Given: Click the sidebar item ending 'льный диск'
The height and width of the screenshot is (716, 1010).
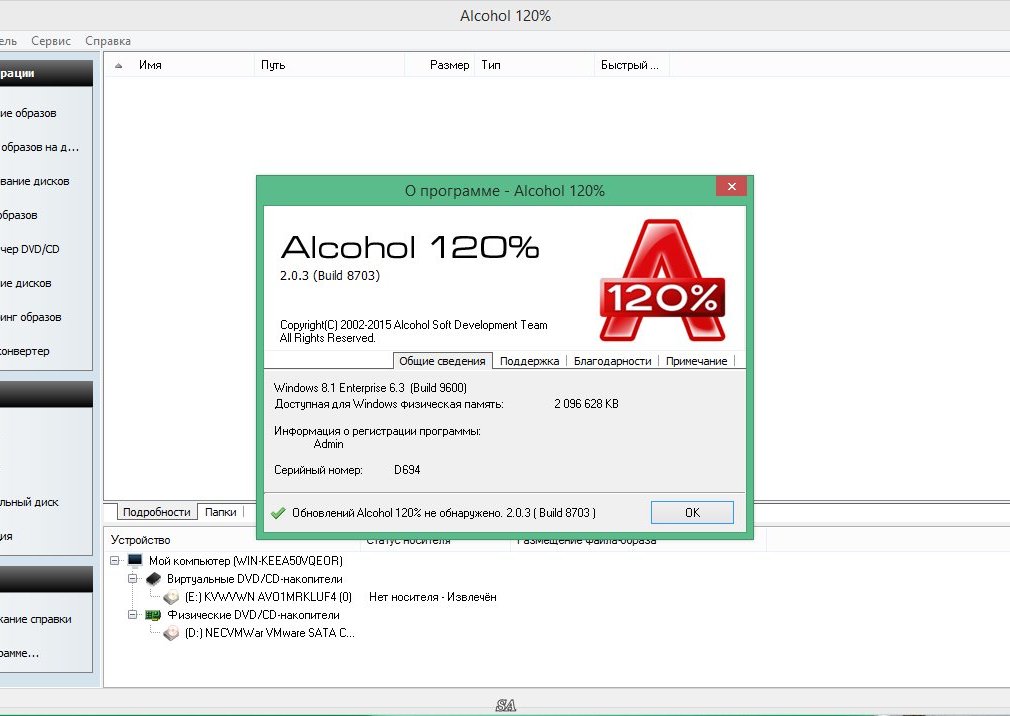Looking at the screenshot, I should click(29, 502).
